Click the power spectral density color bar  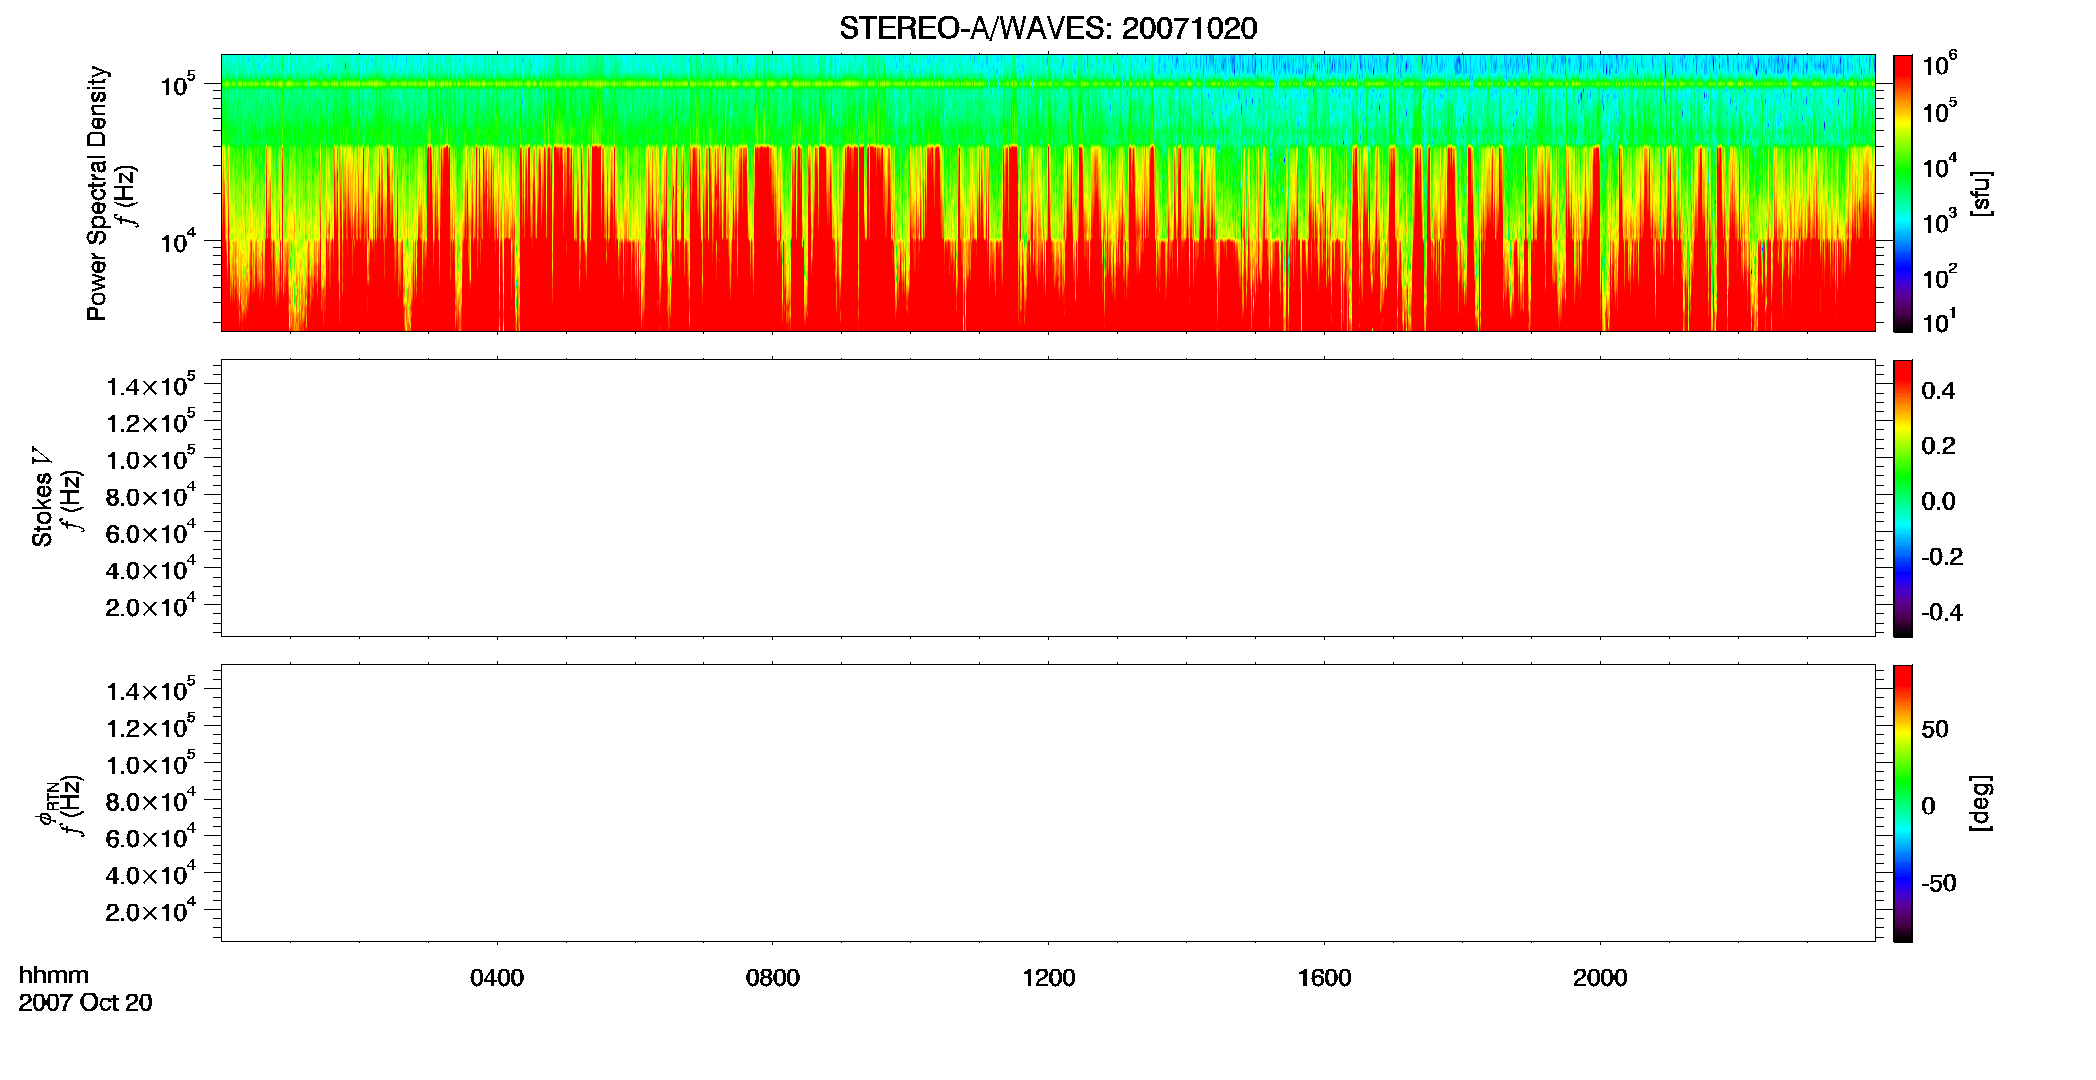click(x=1903, y=193)
